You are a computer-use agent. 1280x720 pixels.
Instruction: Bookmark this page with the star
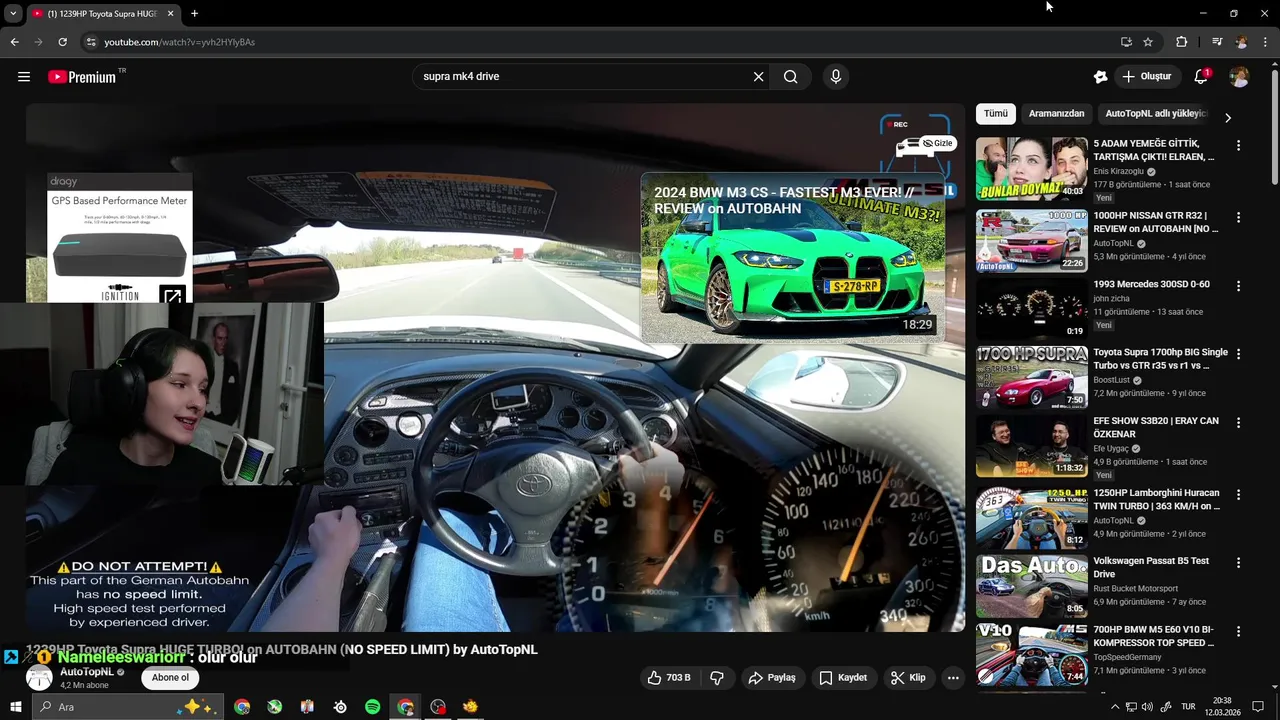coord(1148,42)
